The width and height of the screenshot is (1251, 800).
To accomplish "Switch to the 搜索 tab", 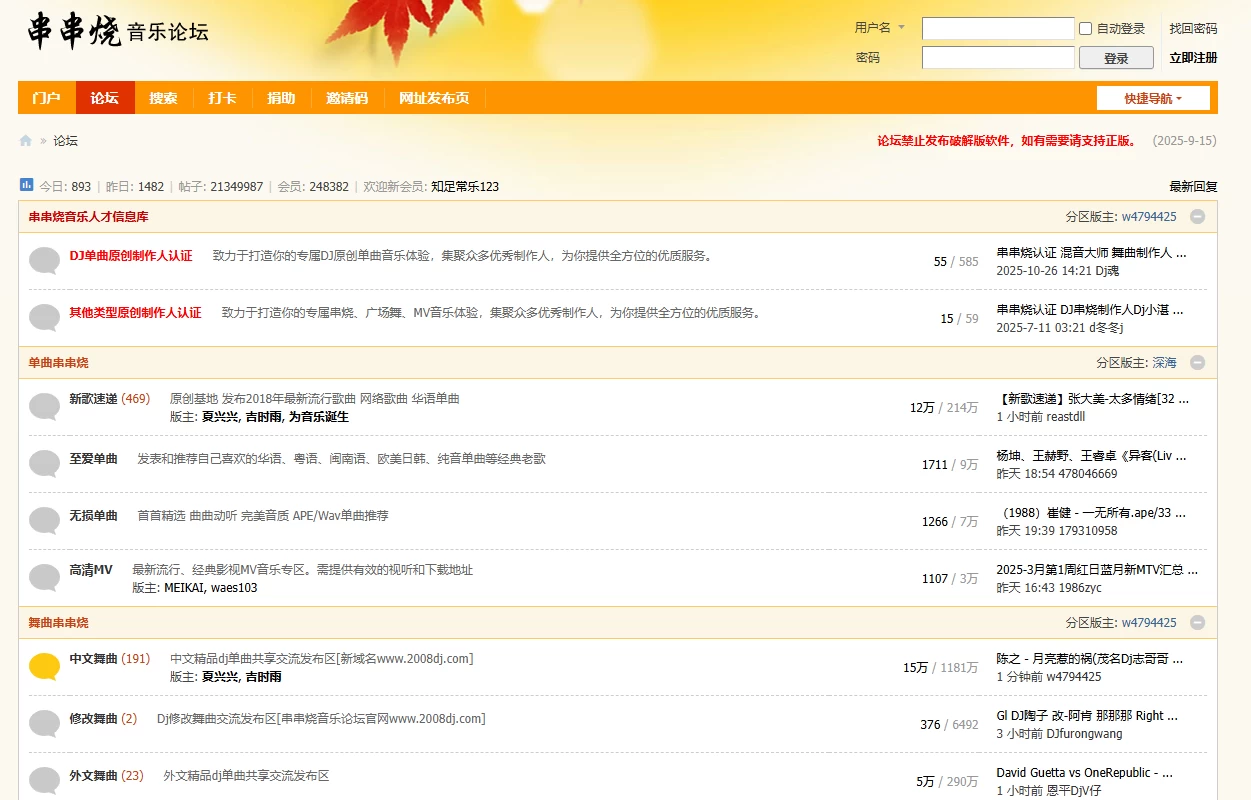I will pyautogui.click(x=163, y=97).
